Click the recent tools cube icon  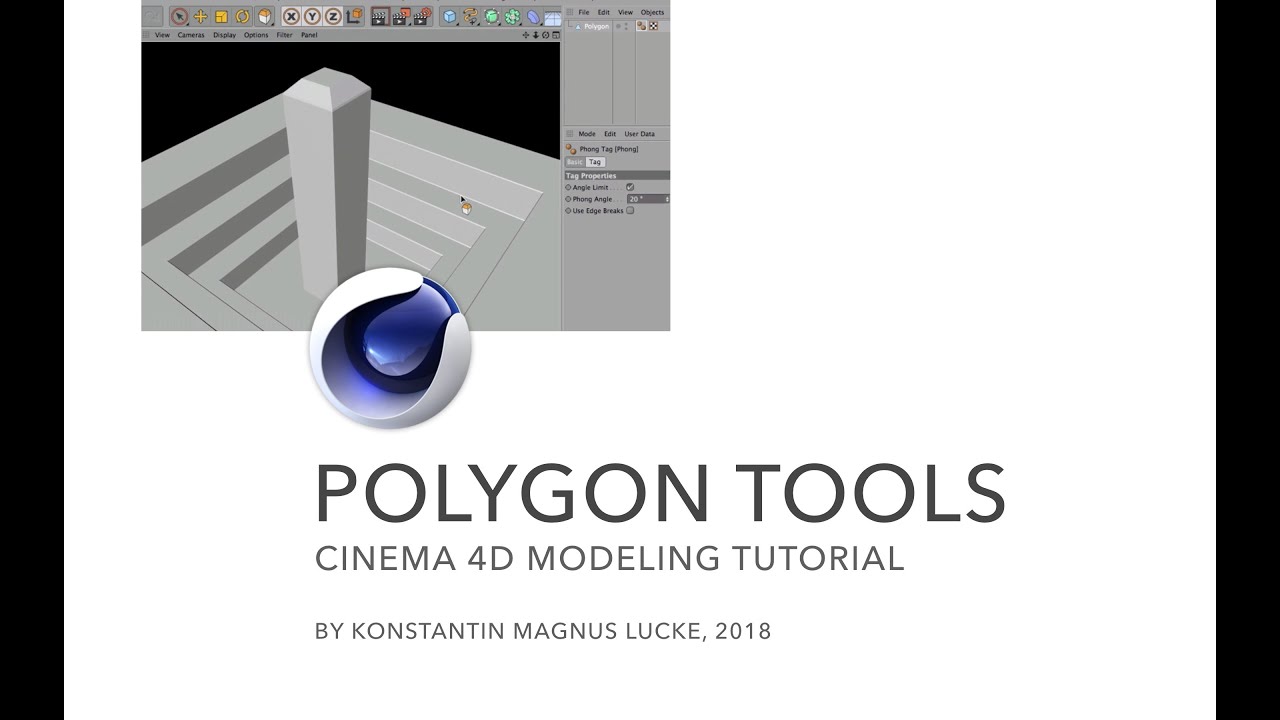pos(264,16)
